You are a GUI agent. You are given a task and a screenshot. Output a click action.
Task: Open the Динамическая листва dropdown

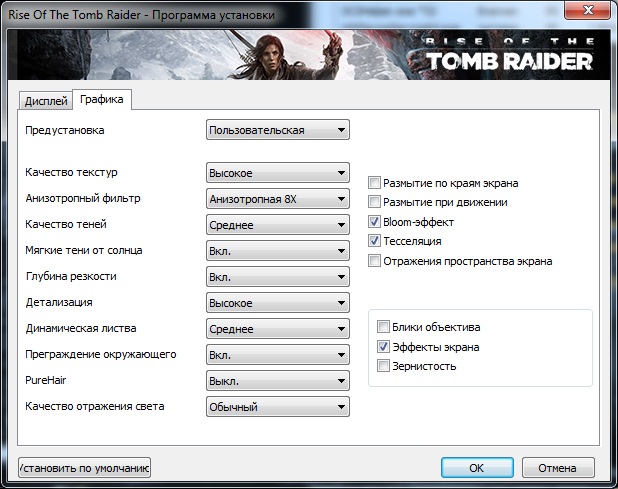[x=278, y=329]
